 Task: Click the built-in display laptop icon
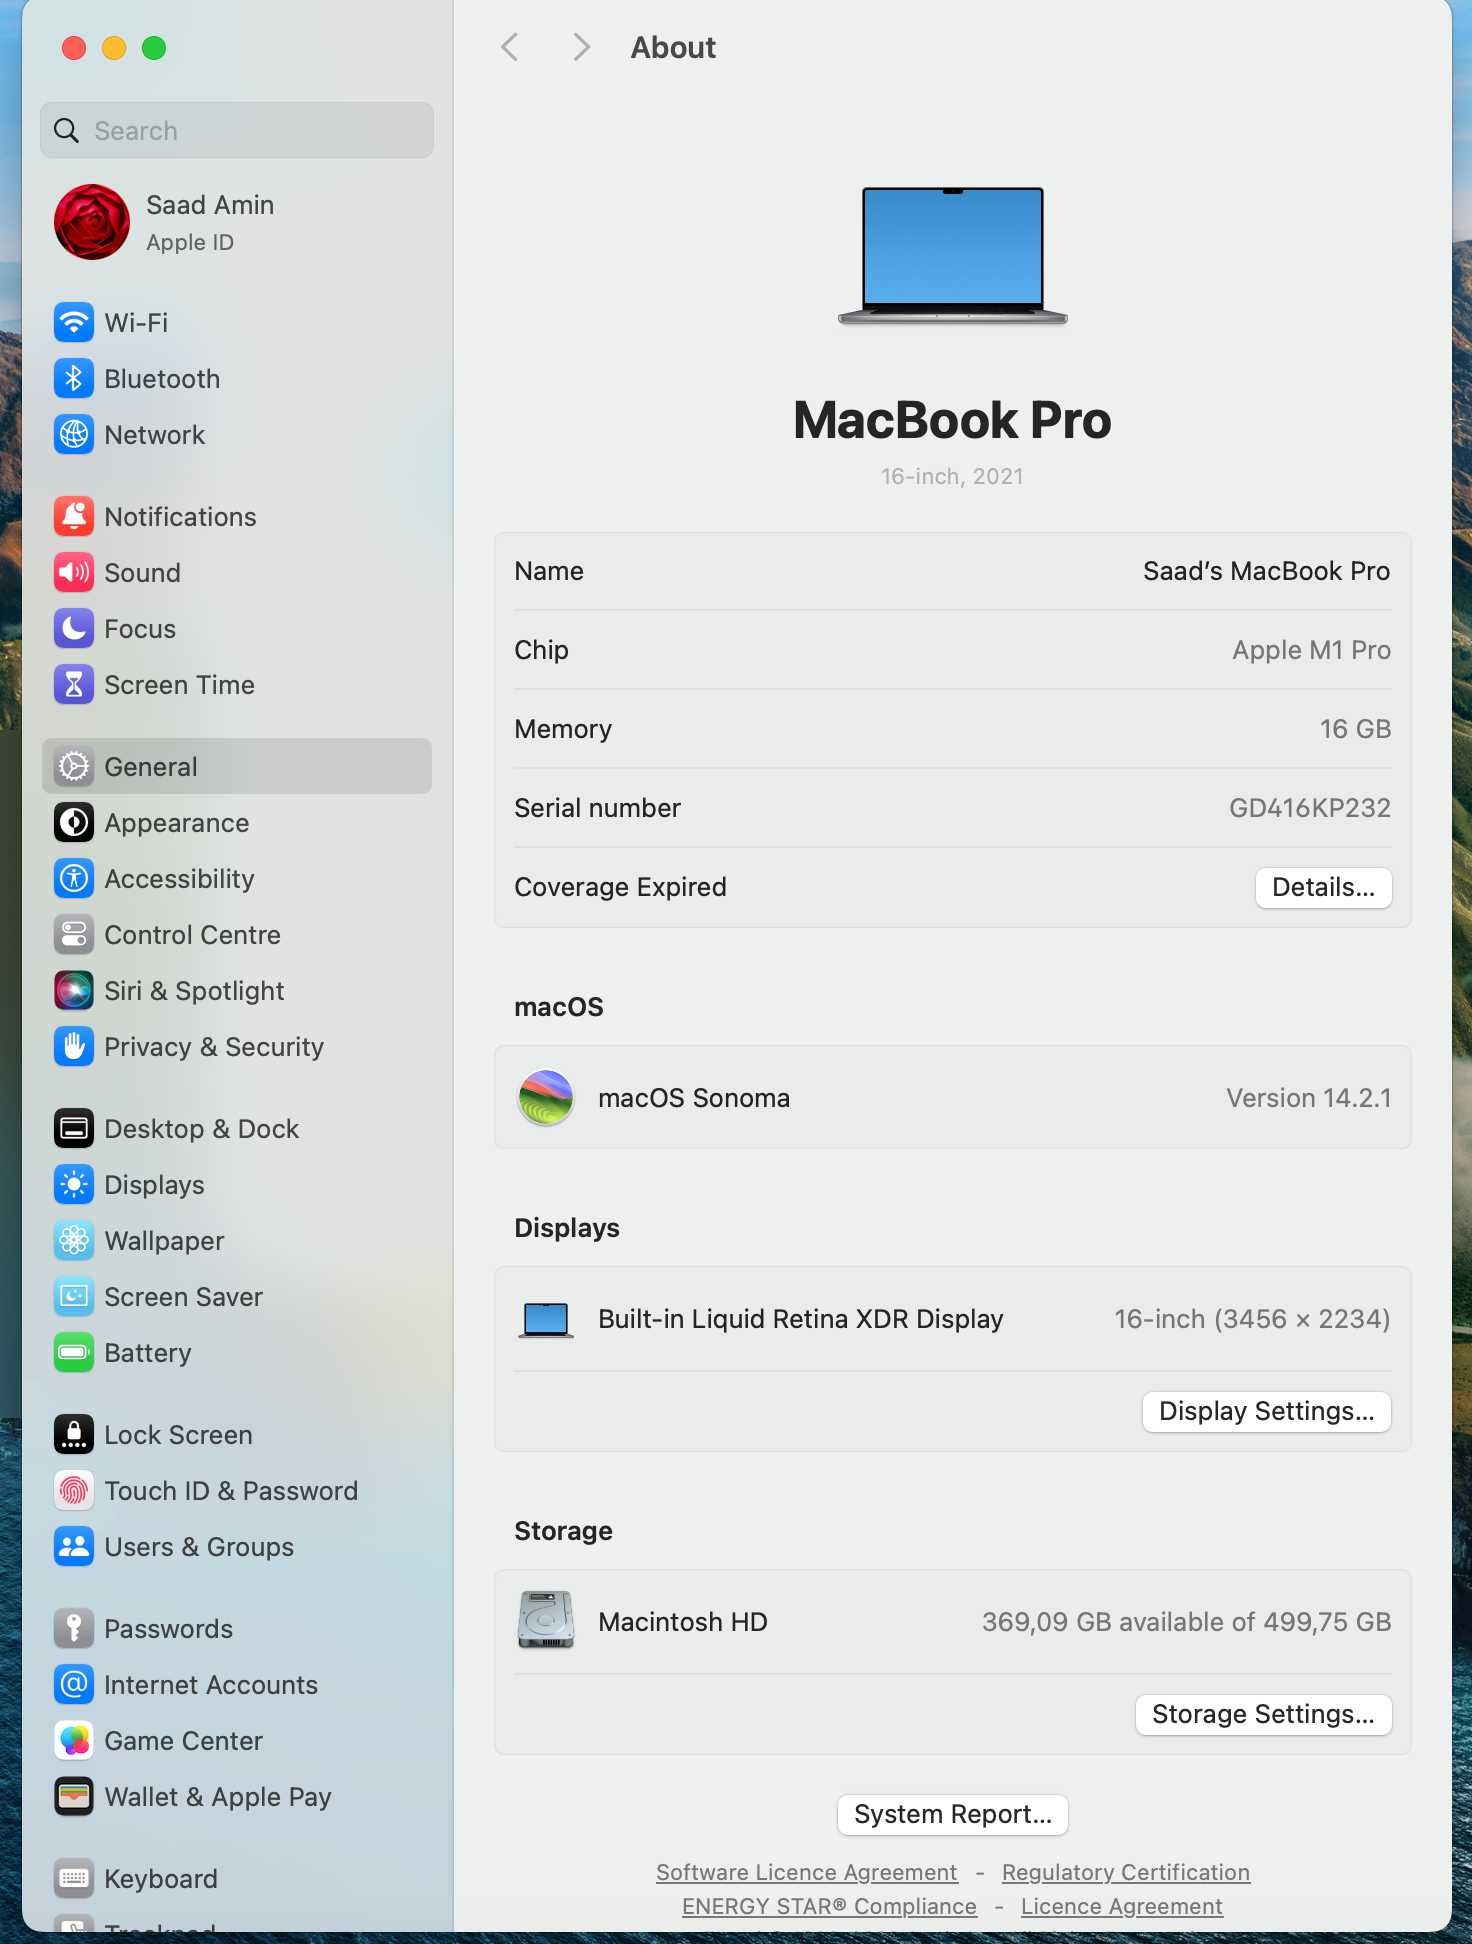click(546, 1320)
